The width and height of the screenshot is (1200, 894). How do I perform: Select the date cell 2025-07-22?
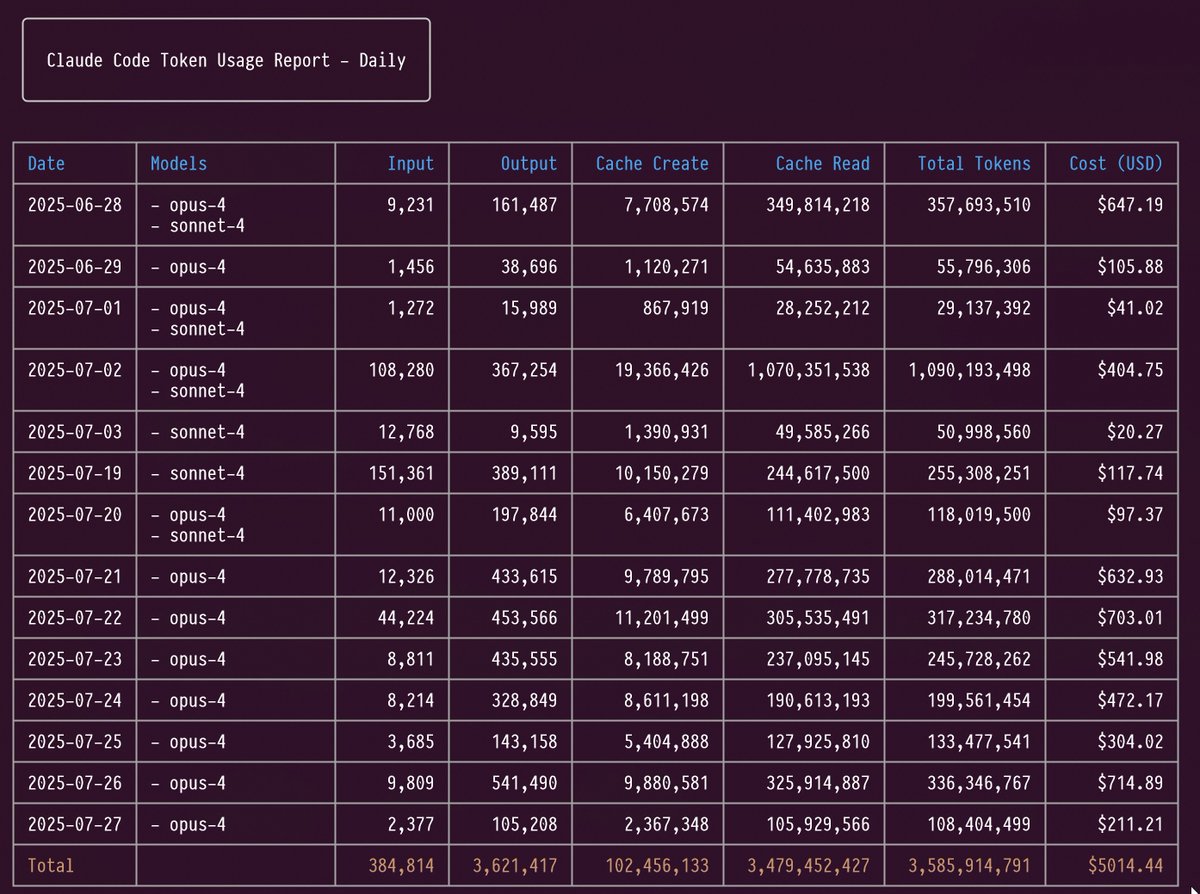click(75, 618)
